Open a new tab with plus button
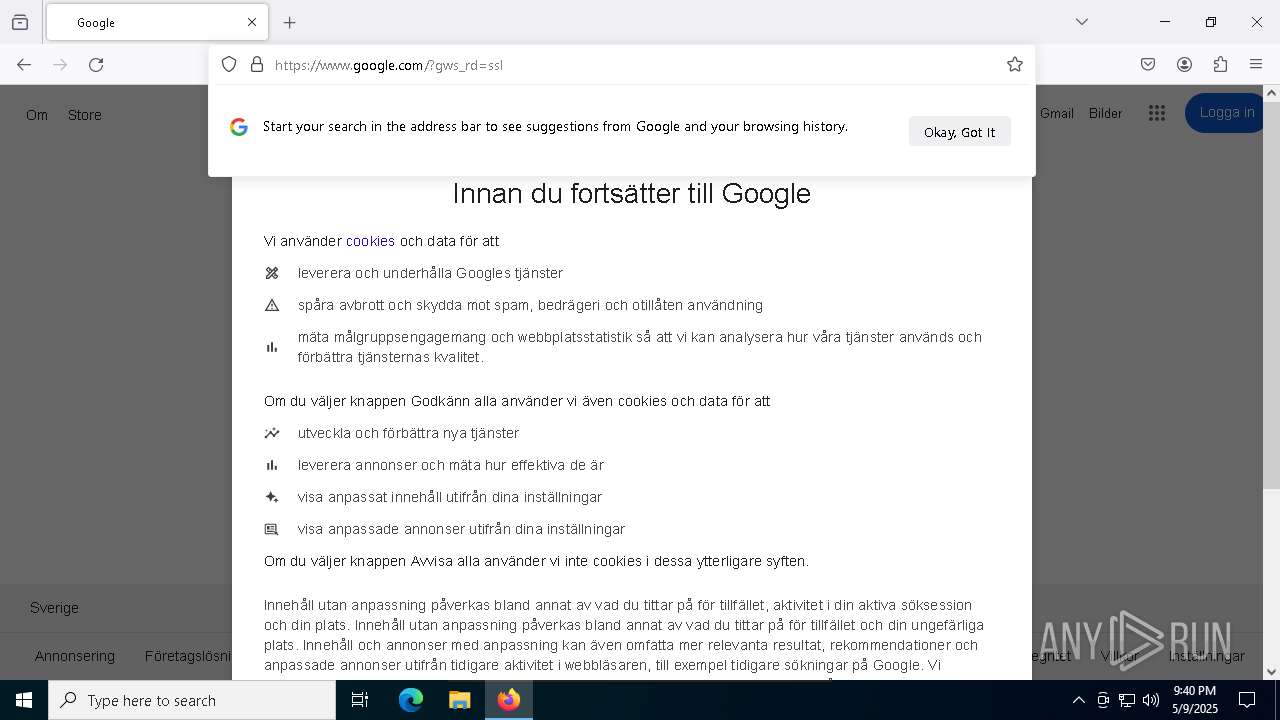The width and height of the screenshot is (1280, 720). (290, 22)
